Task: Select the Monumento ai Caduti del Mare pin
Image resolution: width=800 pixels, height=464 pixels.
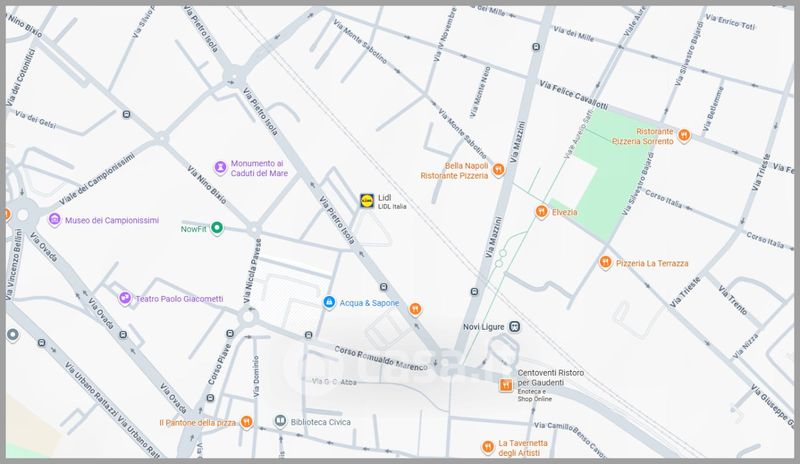Action: [220, 166]
